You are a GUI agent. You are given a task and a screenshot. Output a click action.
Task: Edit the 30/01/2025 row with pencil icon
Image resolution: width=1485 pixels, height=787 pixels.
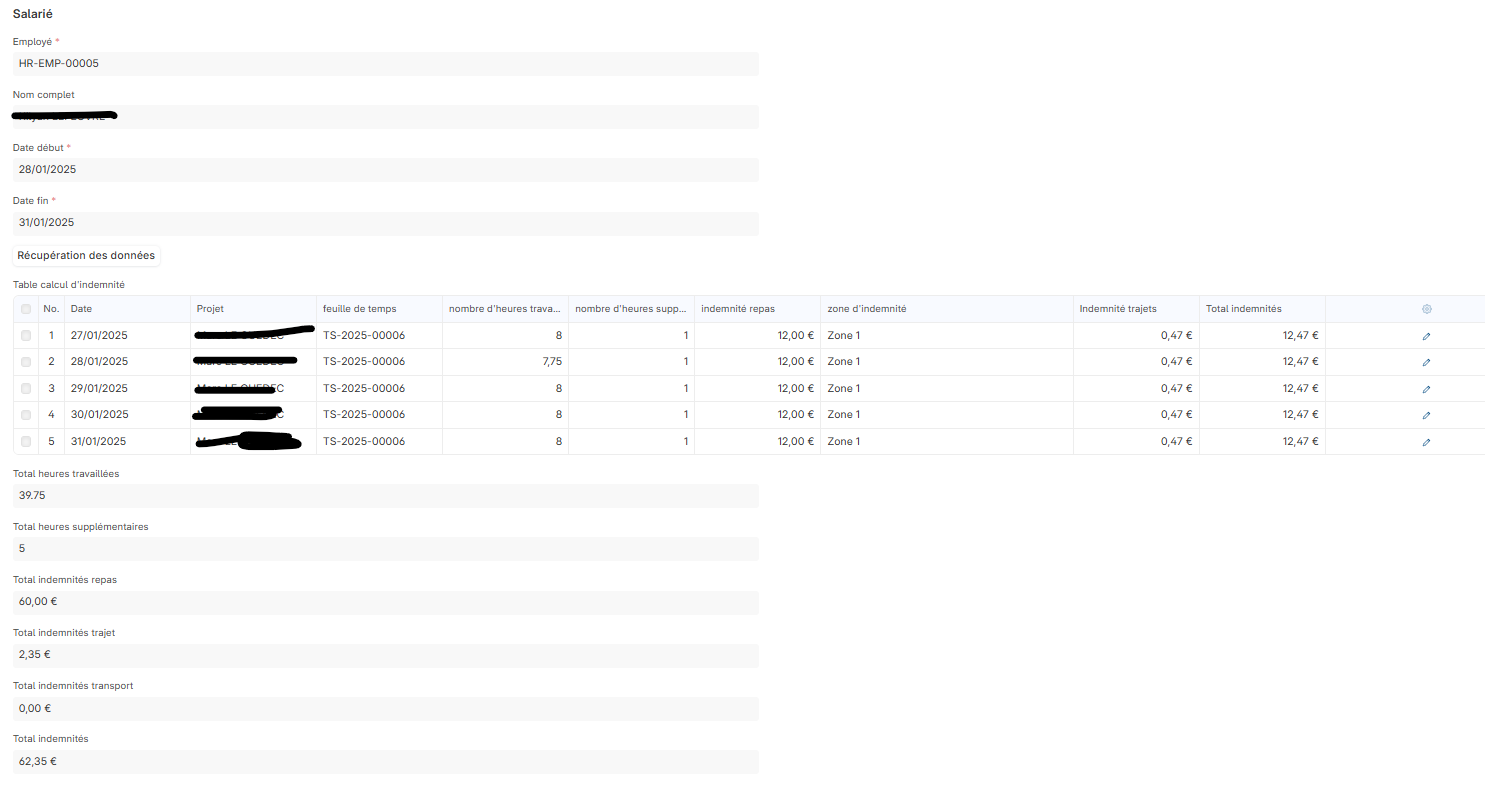1426,415
